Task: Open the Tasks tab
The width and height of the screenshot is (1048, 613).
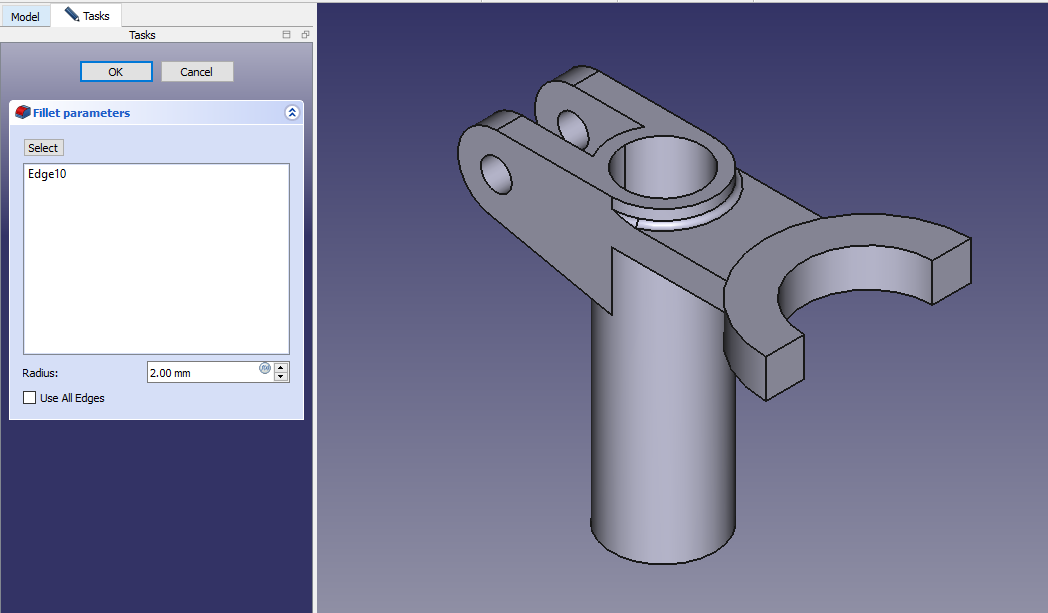Action: coord(87,15)
